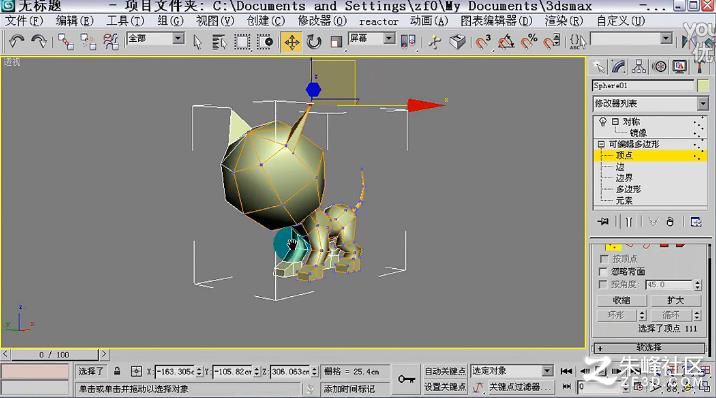The image size is (716, 398).
Task: Enable the 忽略背面 checkbox
Action: 604,272
